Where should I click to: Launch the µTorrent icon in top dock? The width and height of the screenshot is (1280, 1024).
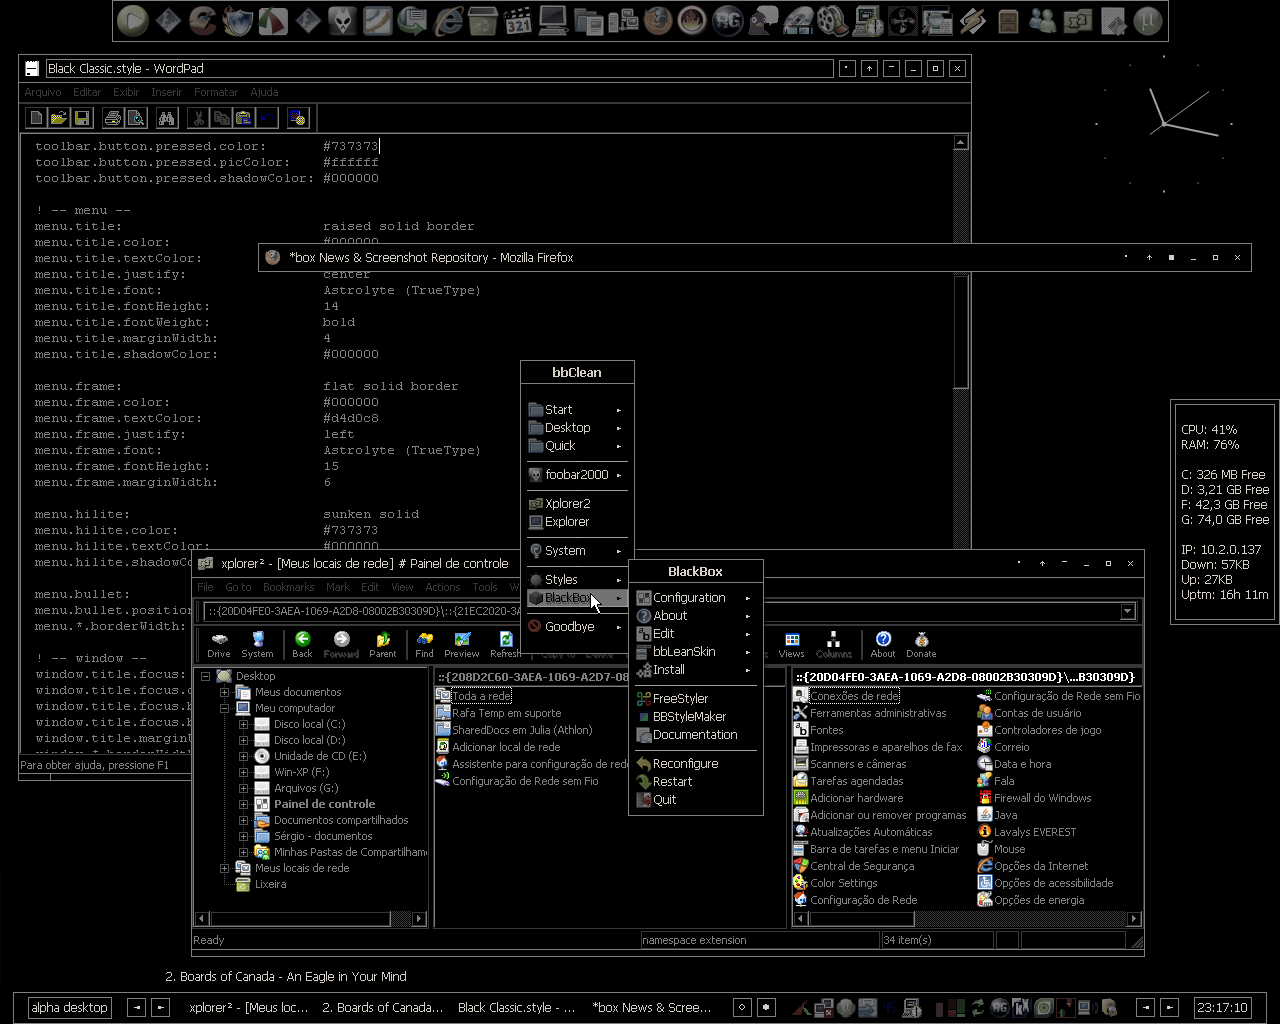tap(1148, 21)
